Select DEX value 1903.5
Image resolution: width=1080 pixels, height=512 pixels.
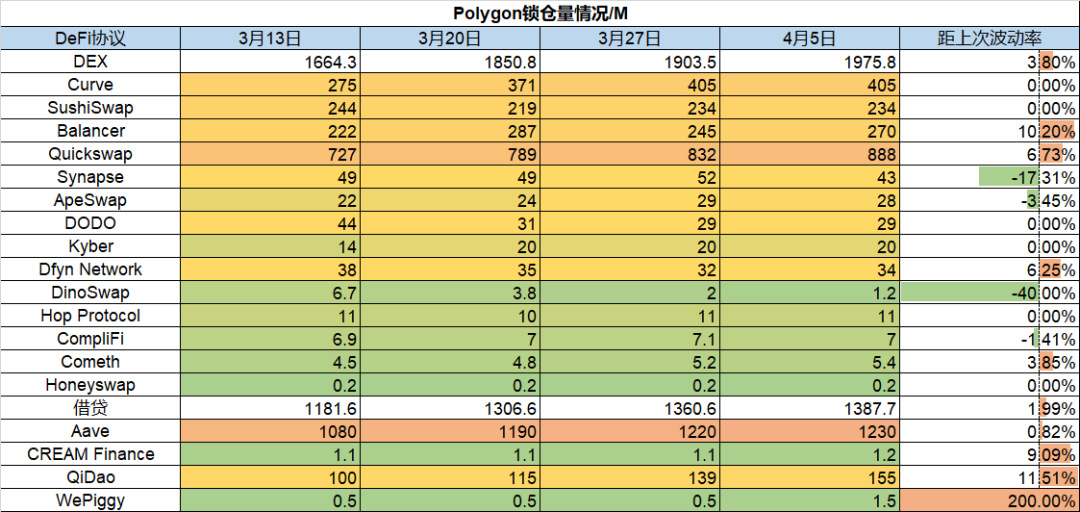(630, 63)
